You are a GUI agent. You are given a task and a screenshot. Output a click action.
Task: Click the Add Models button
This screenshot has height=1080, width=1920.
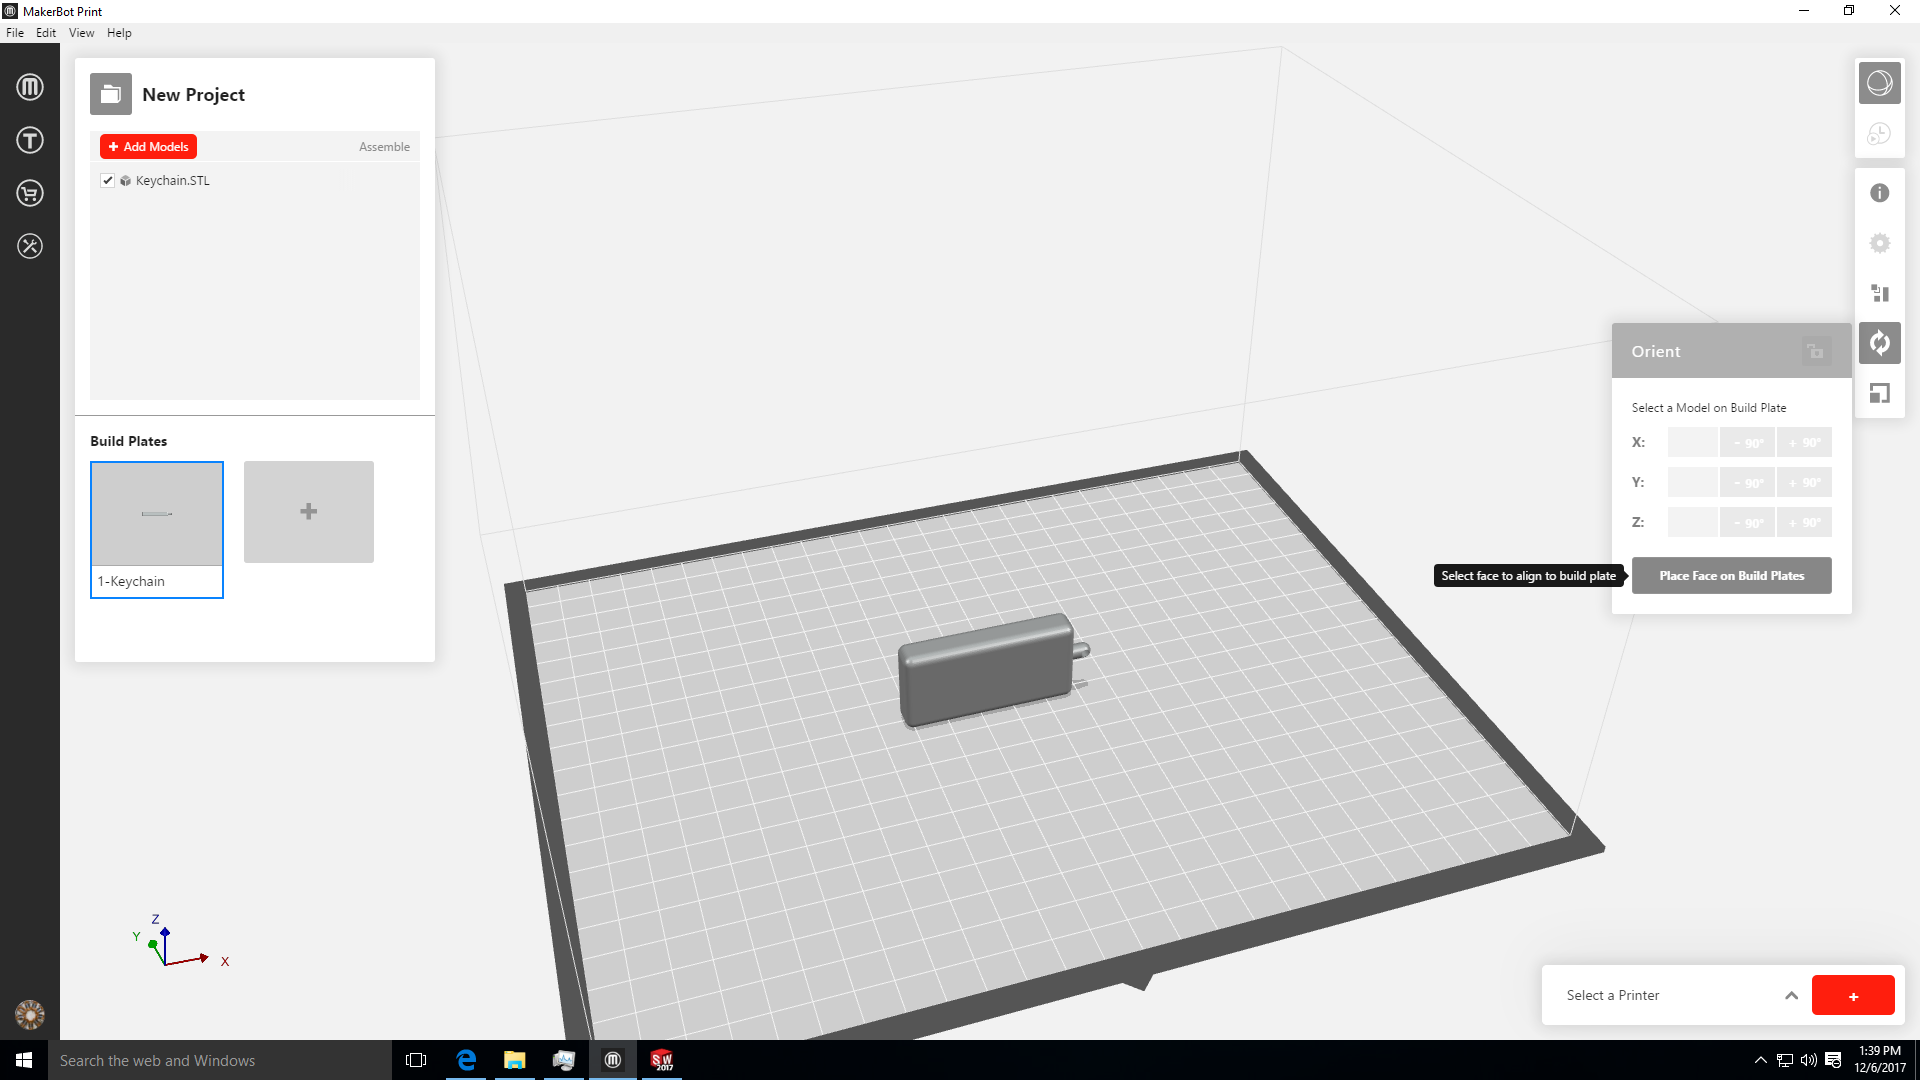coord(148,146)
